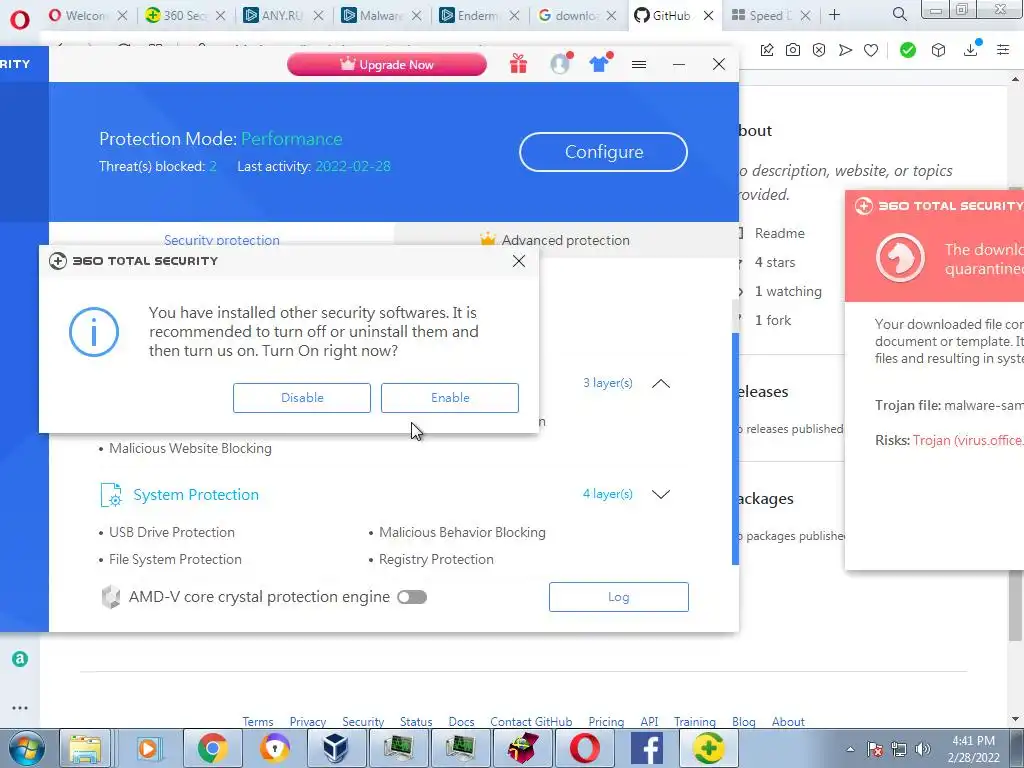Viewport: 1024px width, 768px height.
Task: Click the gift box icon in 360 header
Action: (519, 64)
